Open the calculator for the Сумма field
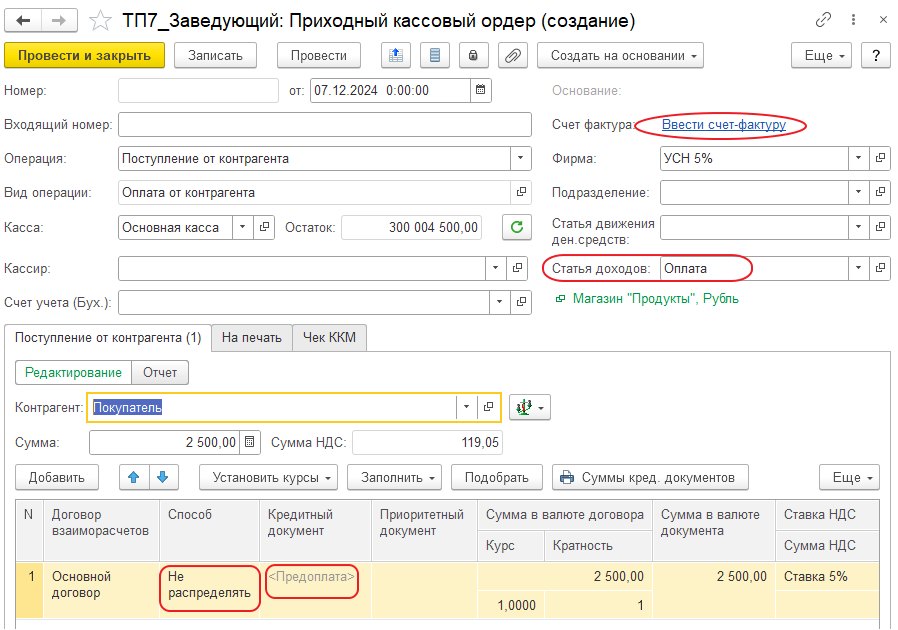This screenshot has width=898, height=630. pos(250,442)
